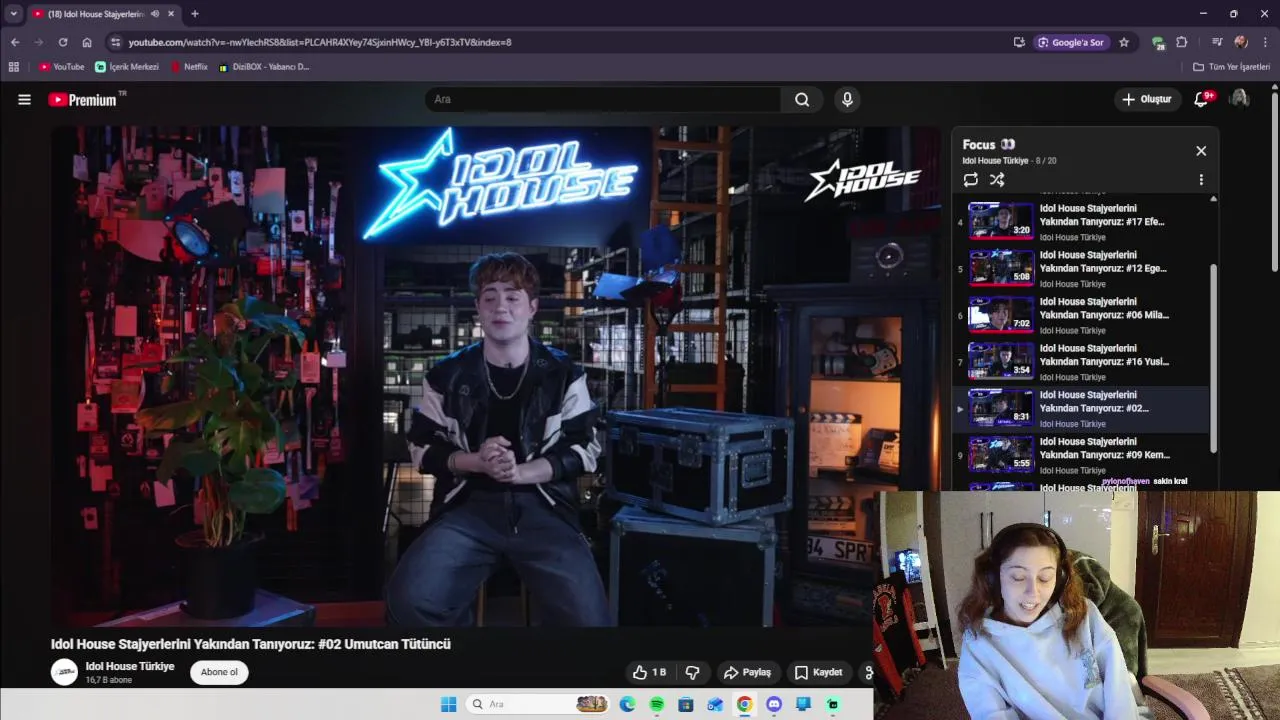This screenshot has height=720, width=1280.
Task: Close the Focus playlist panel
Action: [1201, 151]
